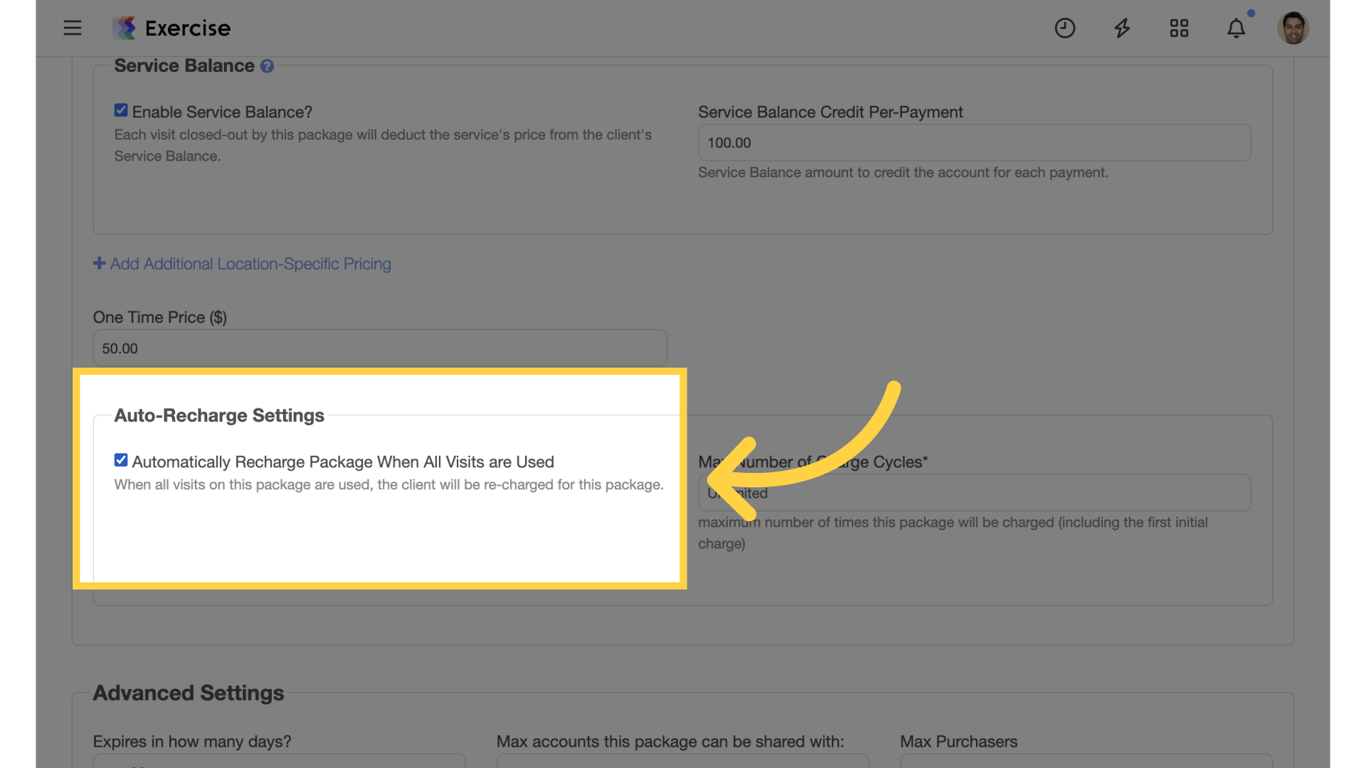Viewport: 1366px width, 768px height.
Task: Edit the One Time Price input field
Action: 380,347
